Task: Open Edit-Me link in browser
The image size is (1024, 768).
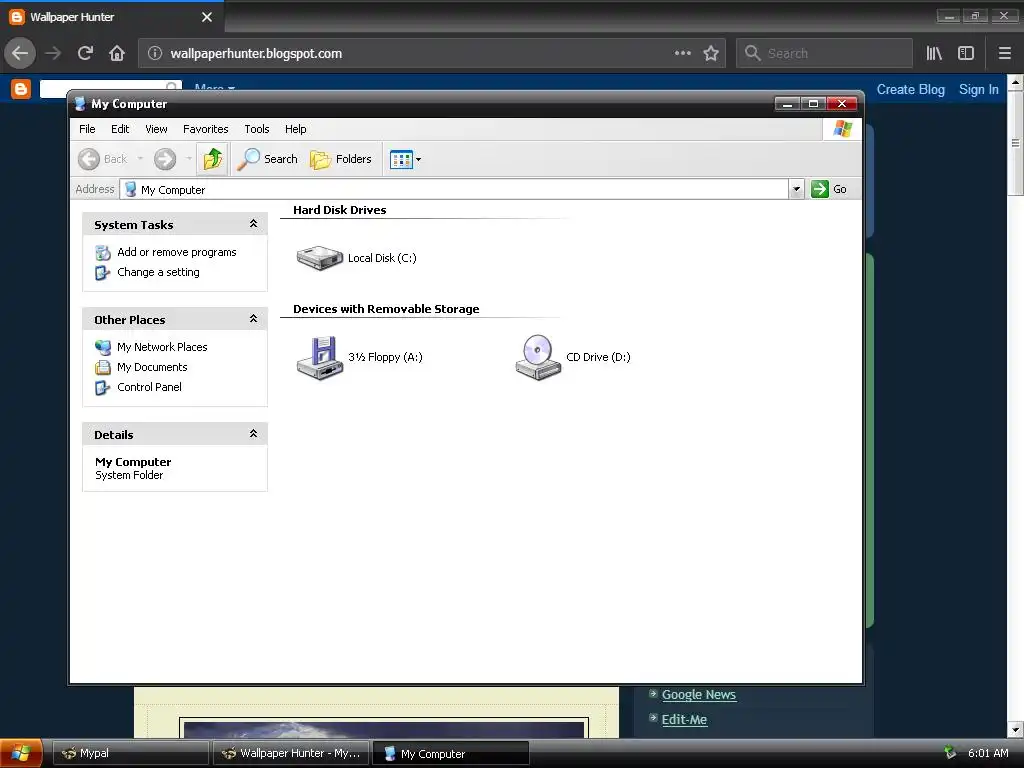Action: [684, 720]
